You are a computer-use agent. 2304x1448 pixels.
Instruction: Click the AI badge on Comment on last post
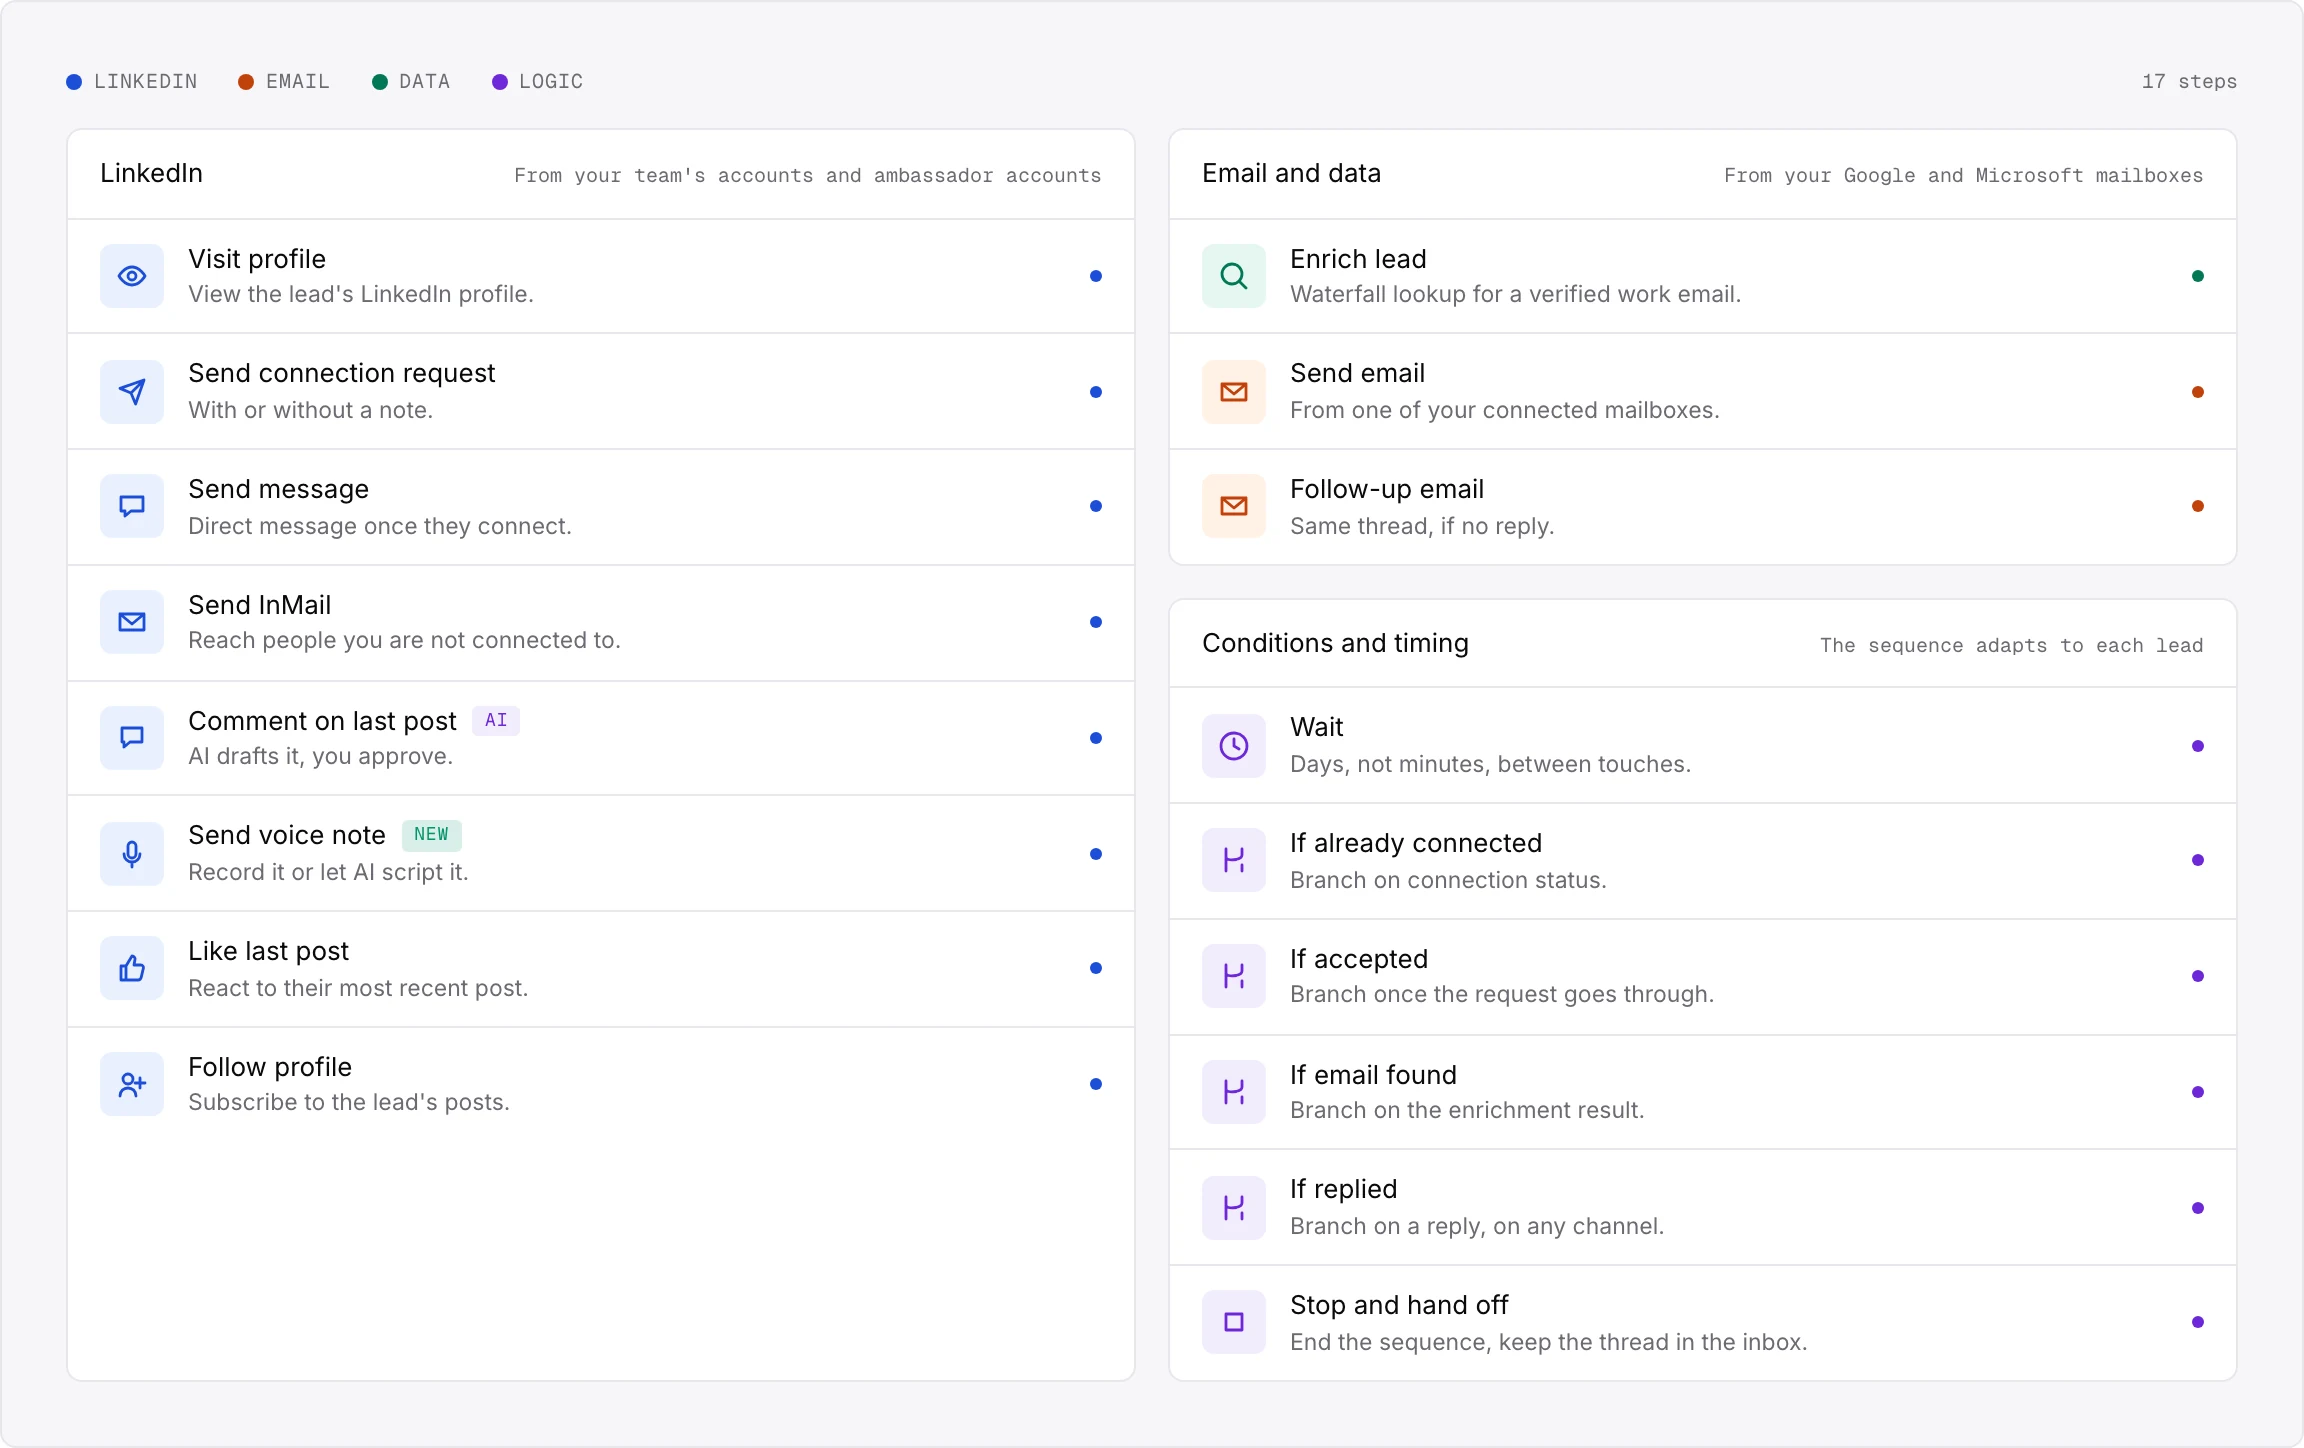pyautogui.click(x=496, y=720)
